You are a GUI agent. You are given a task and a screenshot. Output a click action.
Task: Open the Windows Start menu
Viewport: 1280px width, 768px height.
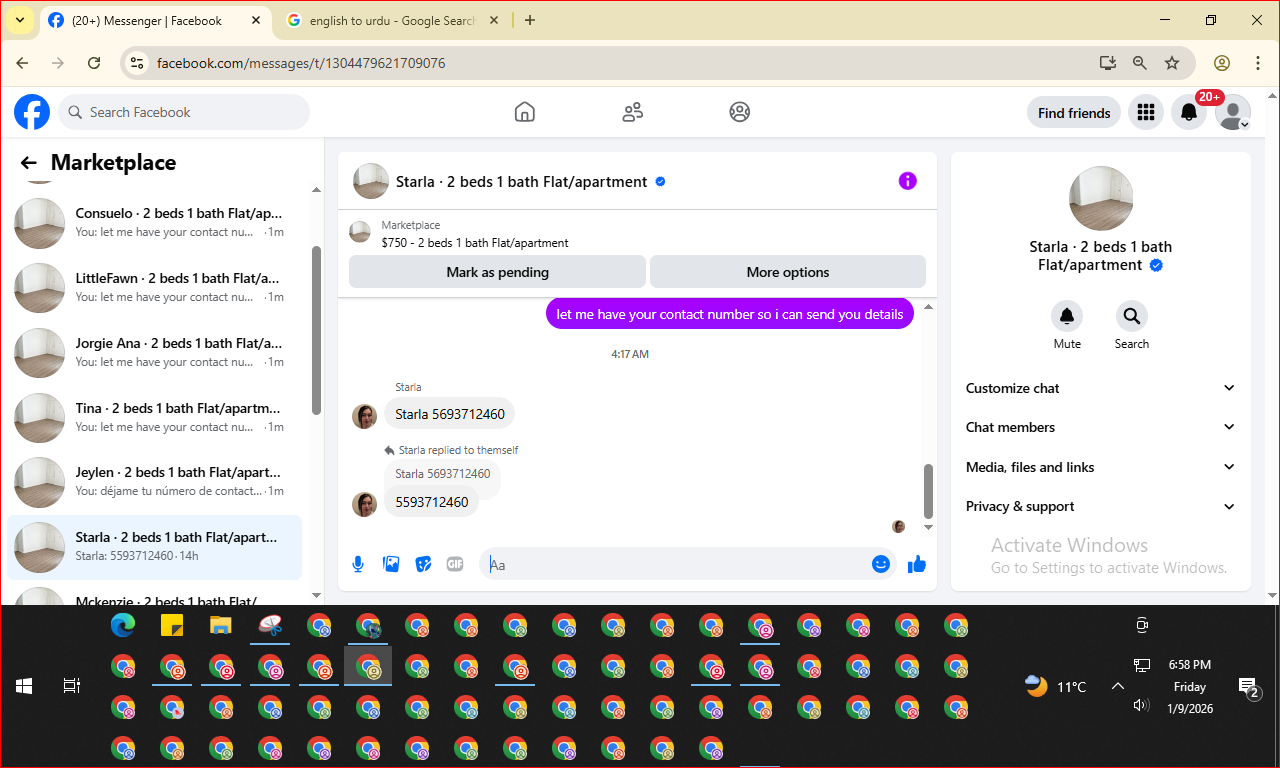(24, 686)
